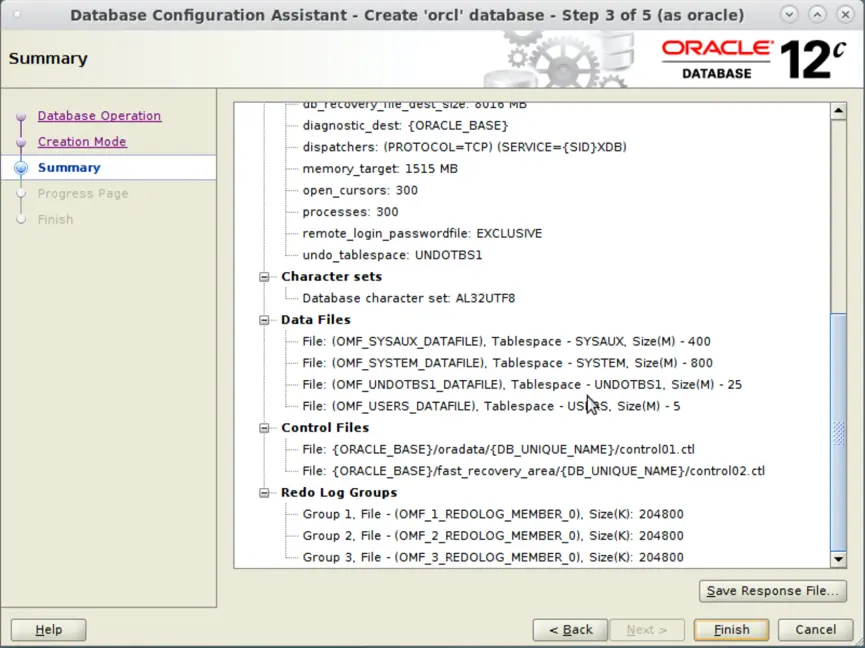
Task: Select the 'processes: 300' row
Action: point(350,212)
